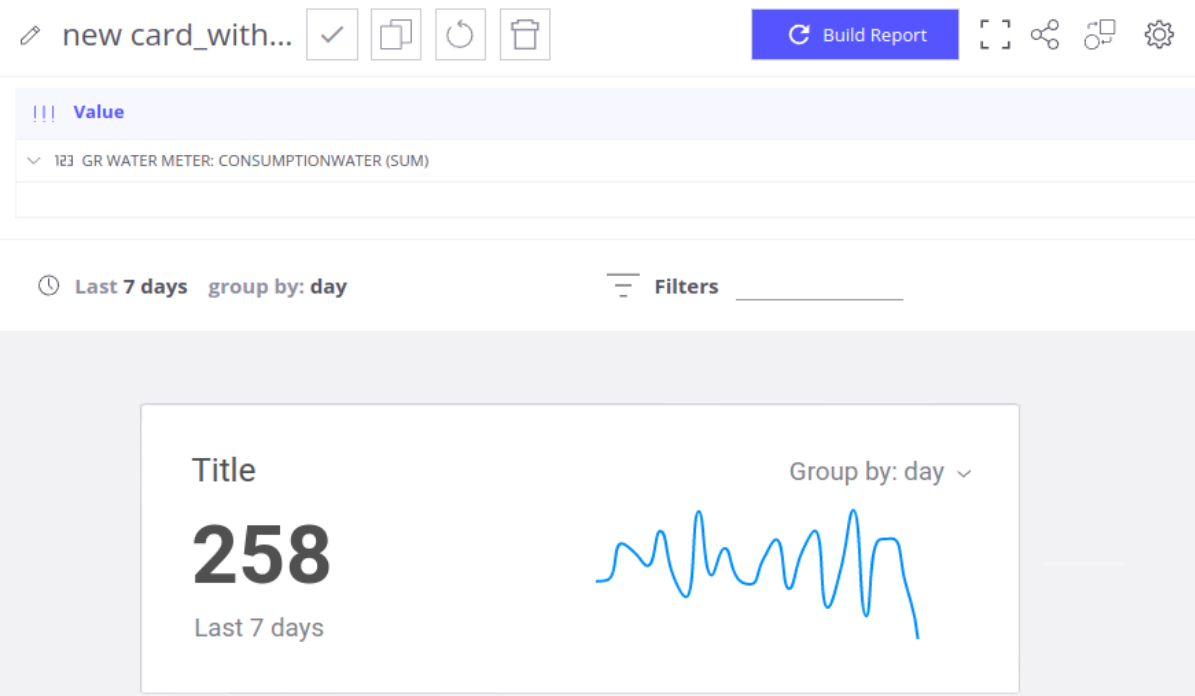Image resolution: width=1195 pixels, height=696 pixels.
Task: Click the checkmark save icon
Action: point(332,35)
